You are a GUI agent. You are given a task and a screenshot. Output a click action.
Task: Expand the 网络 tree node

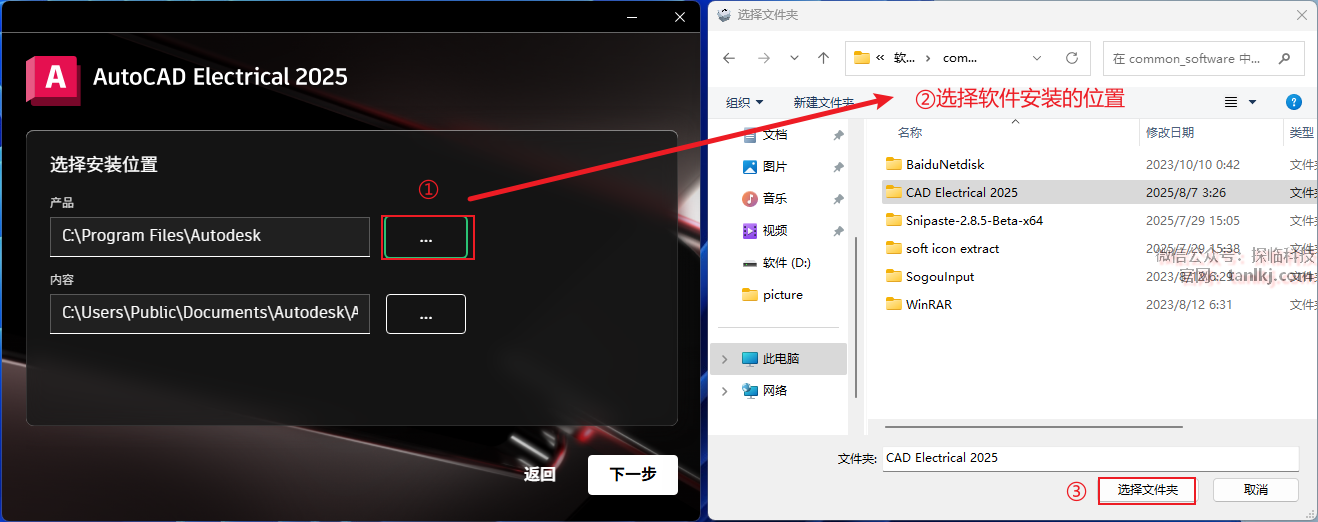coord(725,391)
